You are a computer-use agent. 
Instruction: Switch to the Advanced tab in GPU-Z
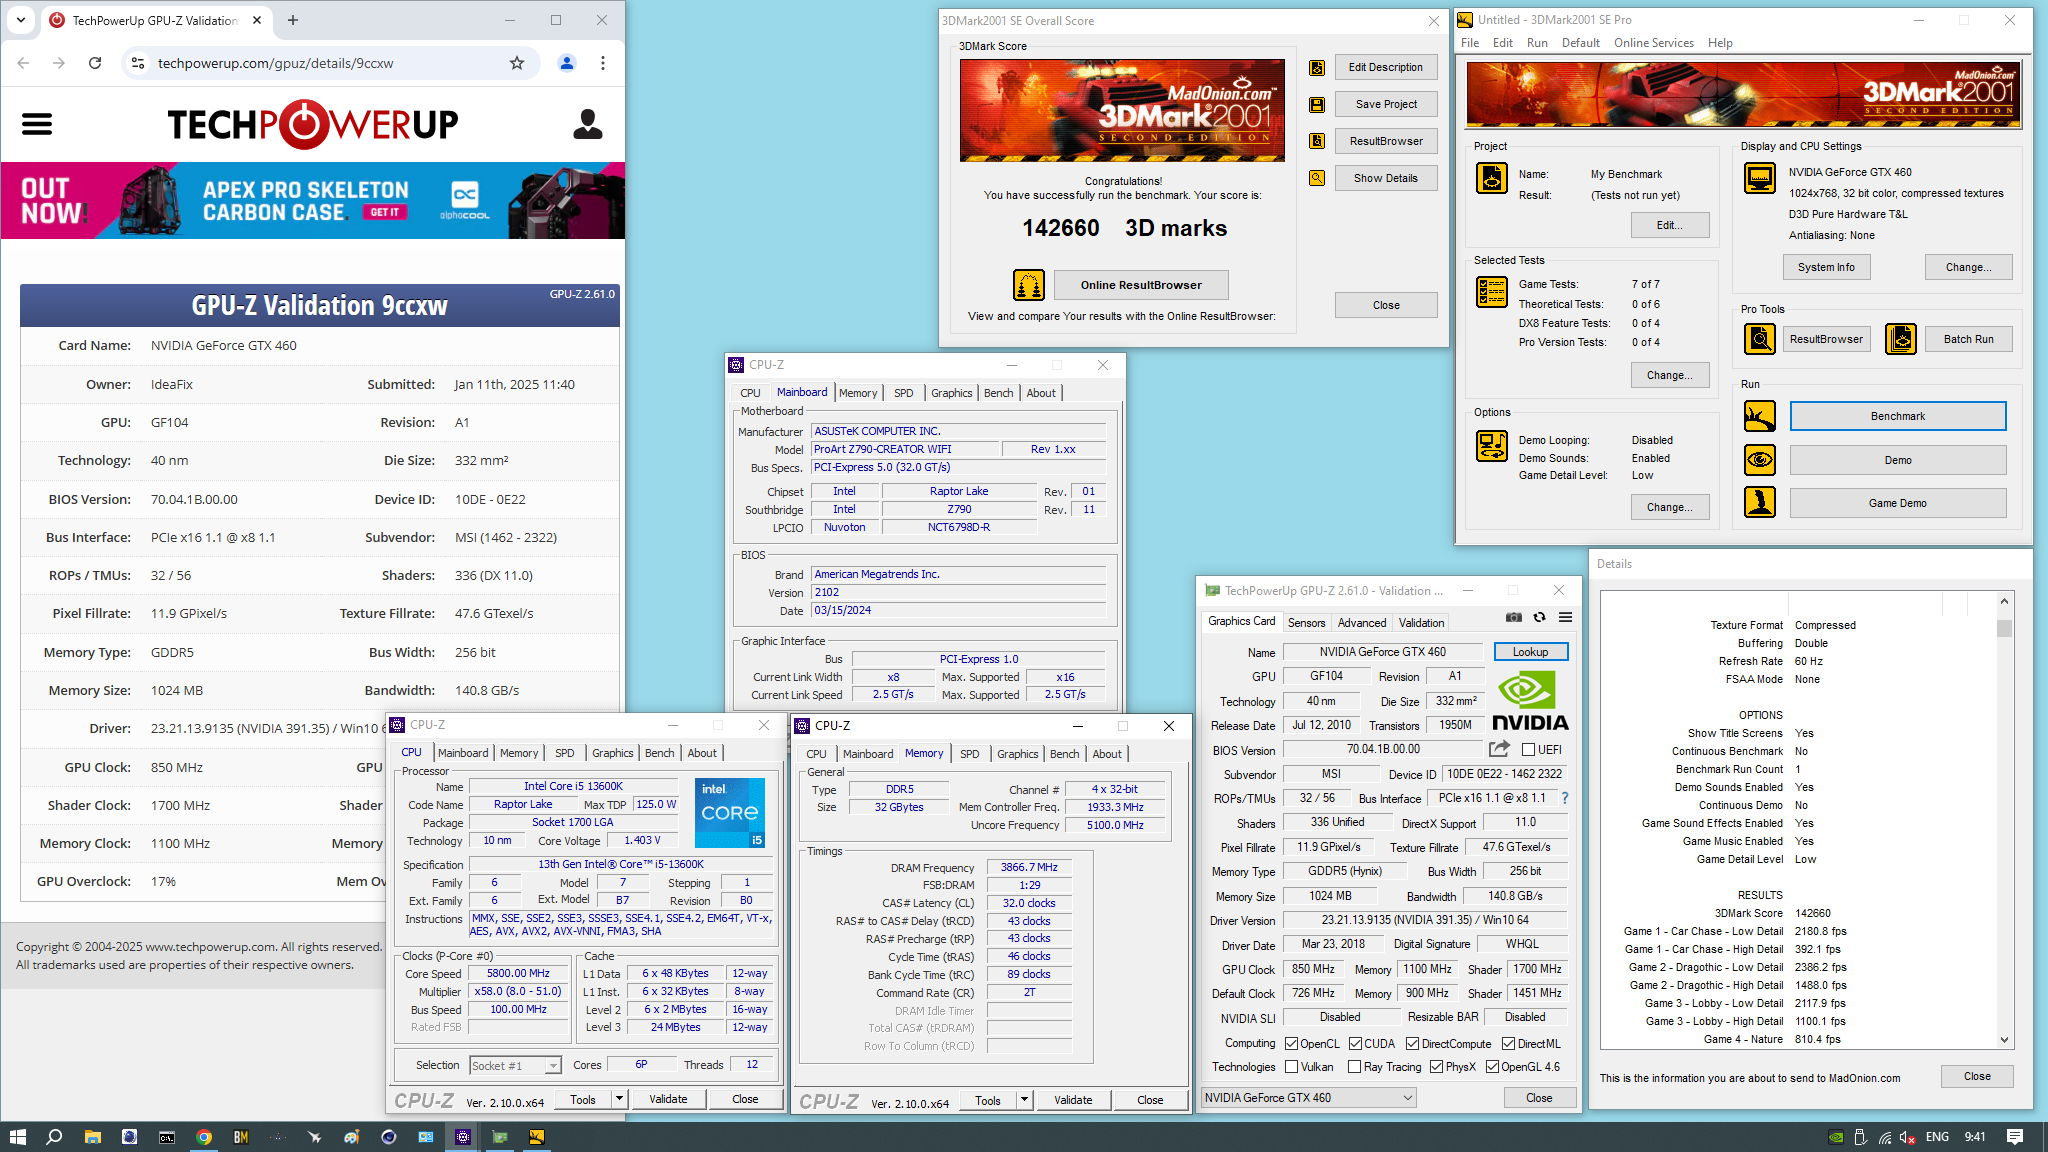point(1362,622)
